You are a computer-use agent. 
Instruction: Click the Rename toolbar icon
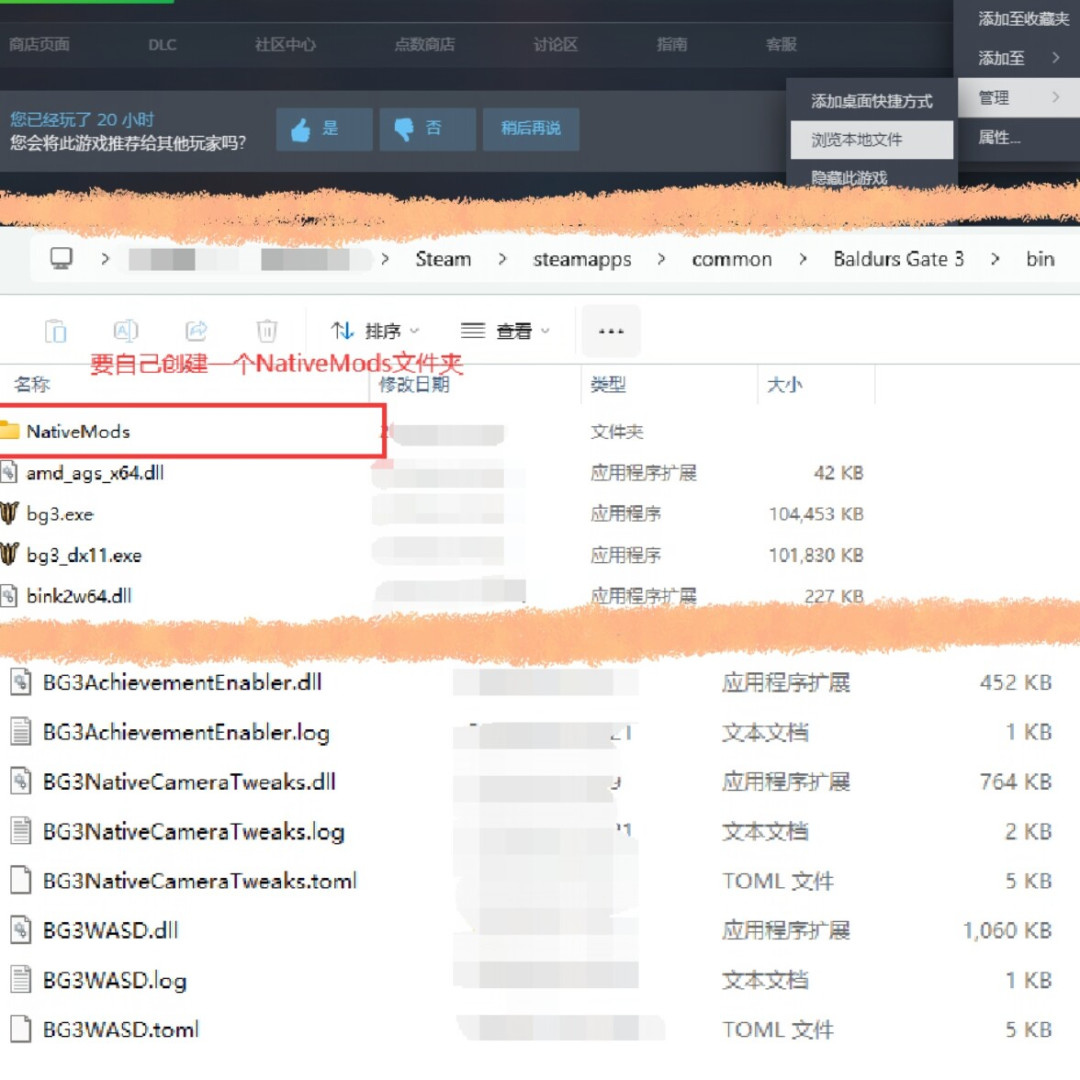click(126, 331)
